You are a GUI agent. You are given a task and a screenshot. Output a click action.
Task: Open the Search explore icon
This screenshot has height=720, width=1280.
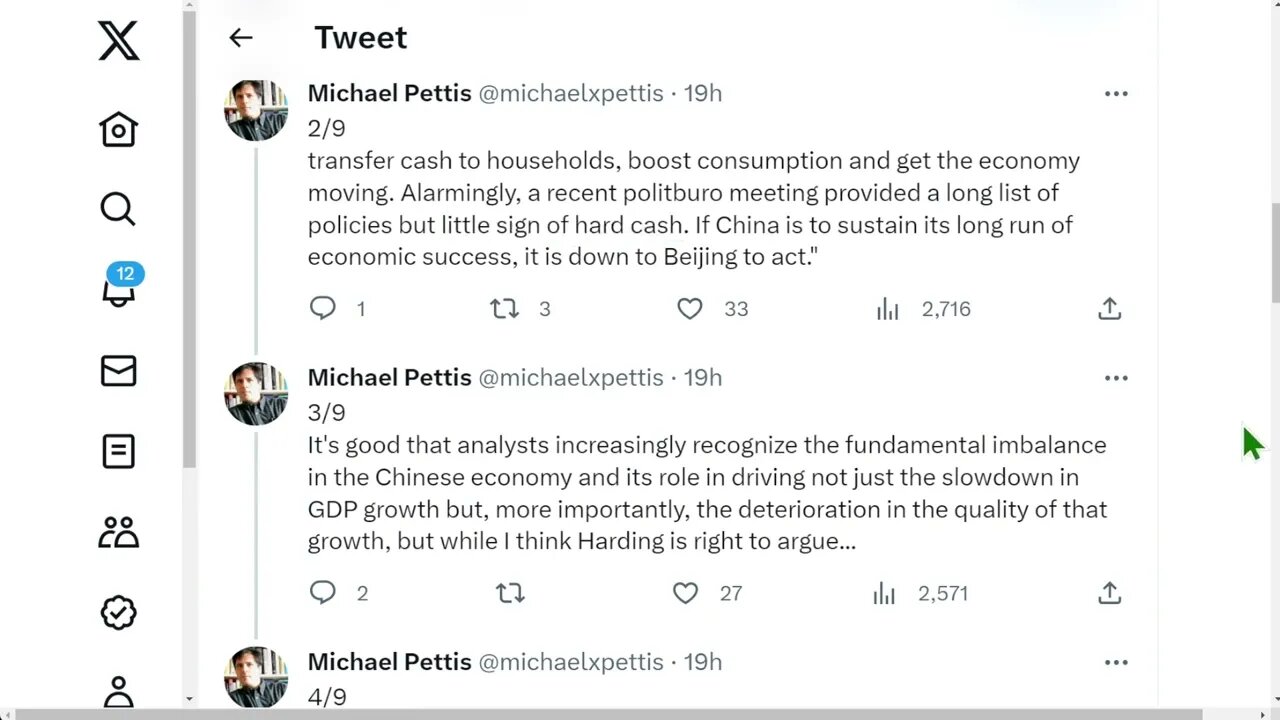click(118, 209)
